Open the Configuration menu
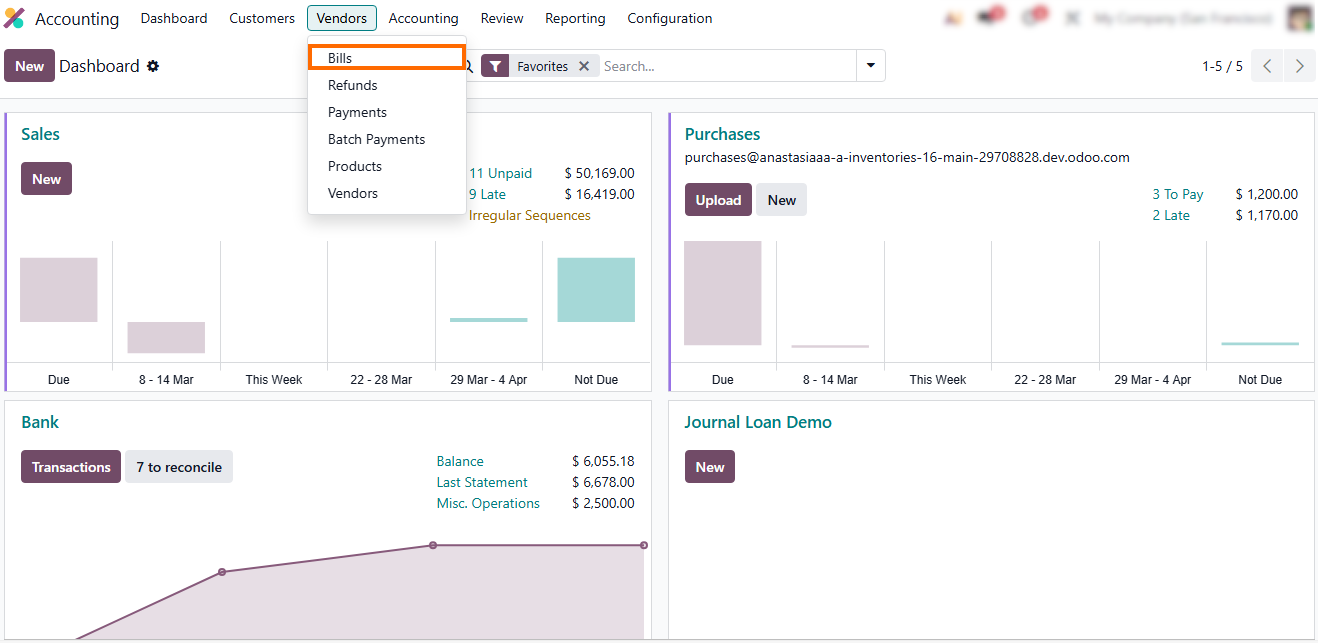1318x643 pixels. point(669,18)
